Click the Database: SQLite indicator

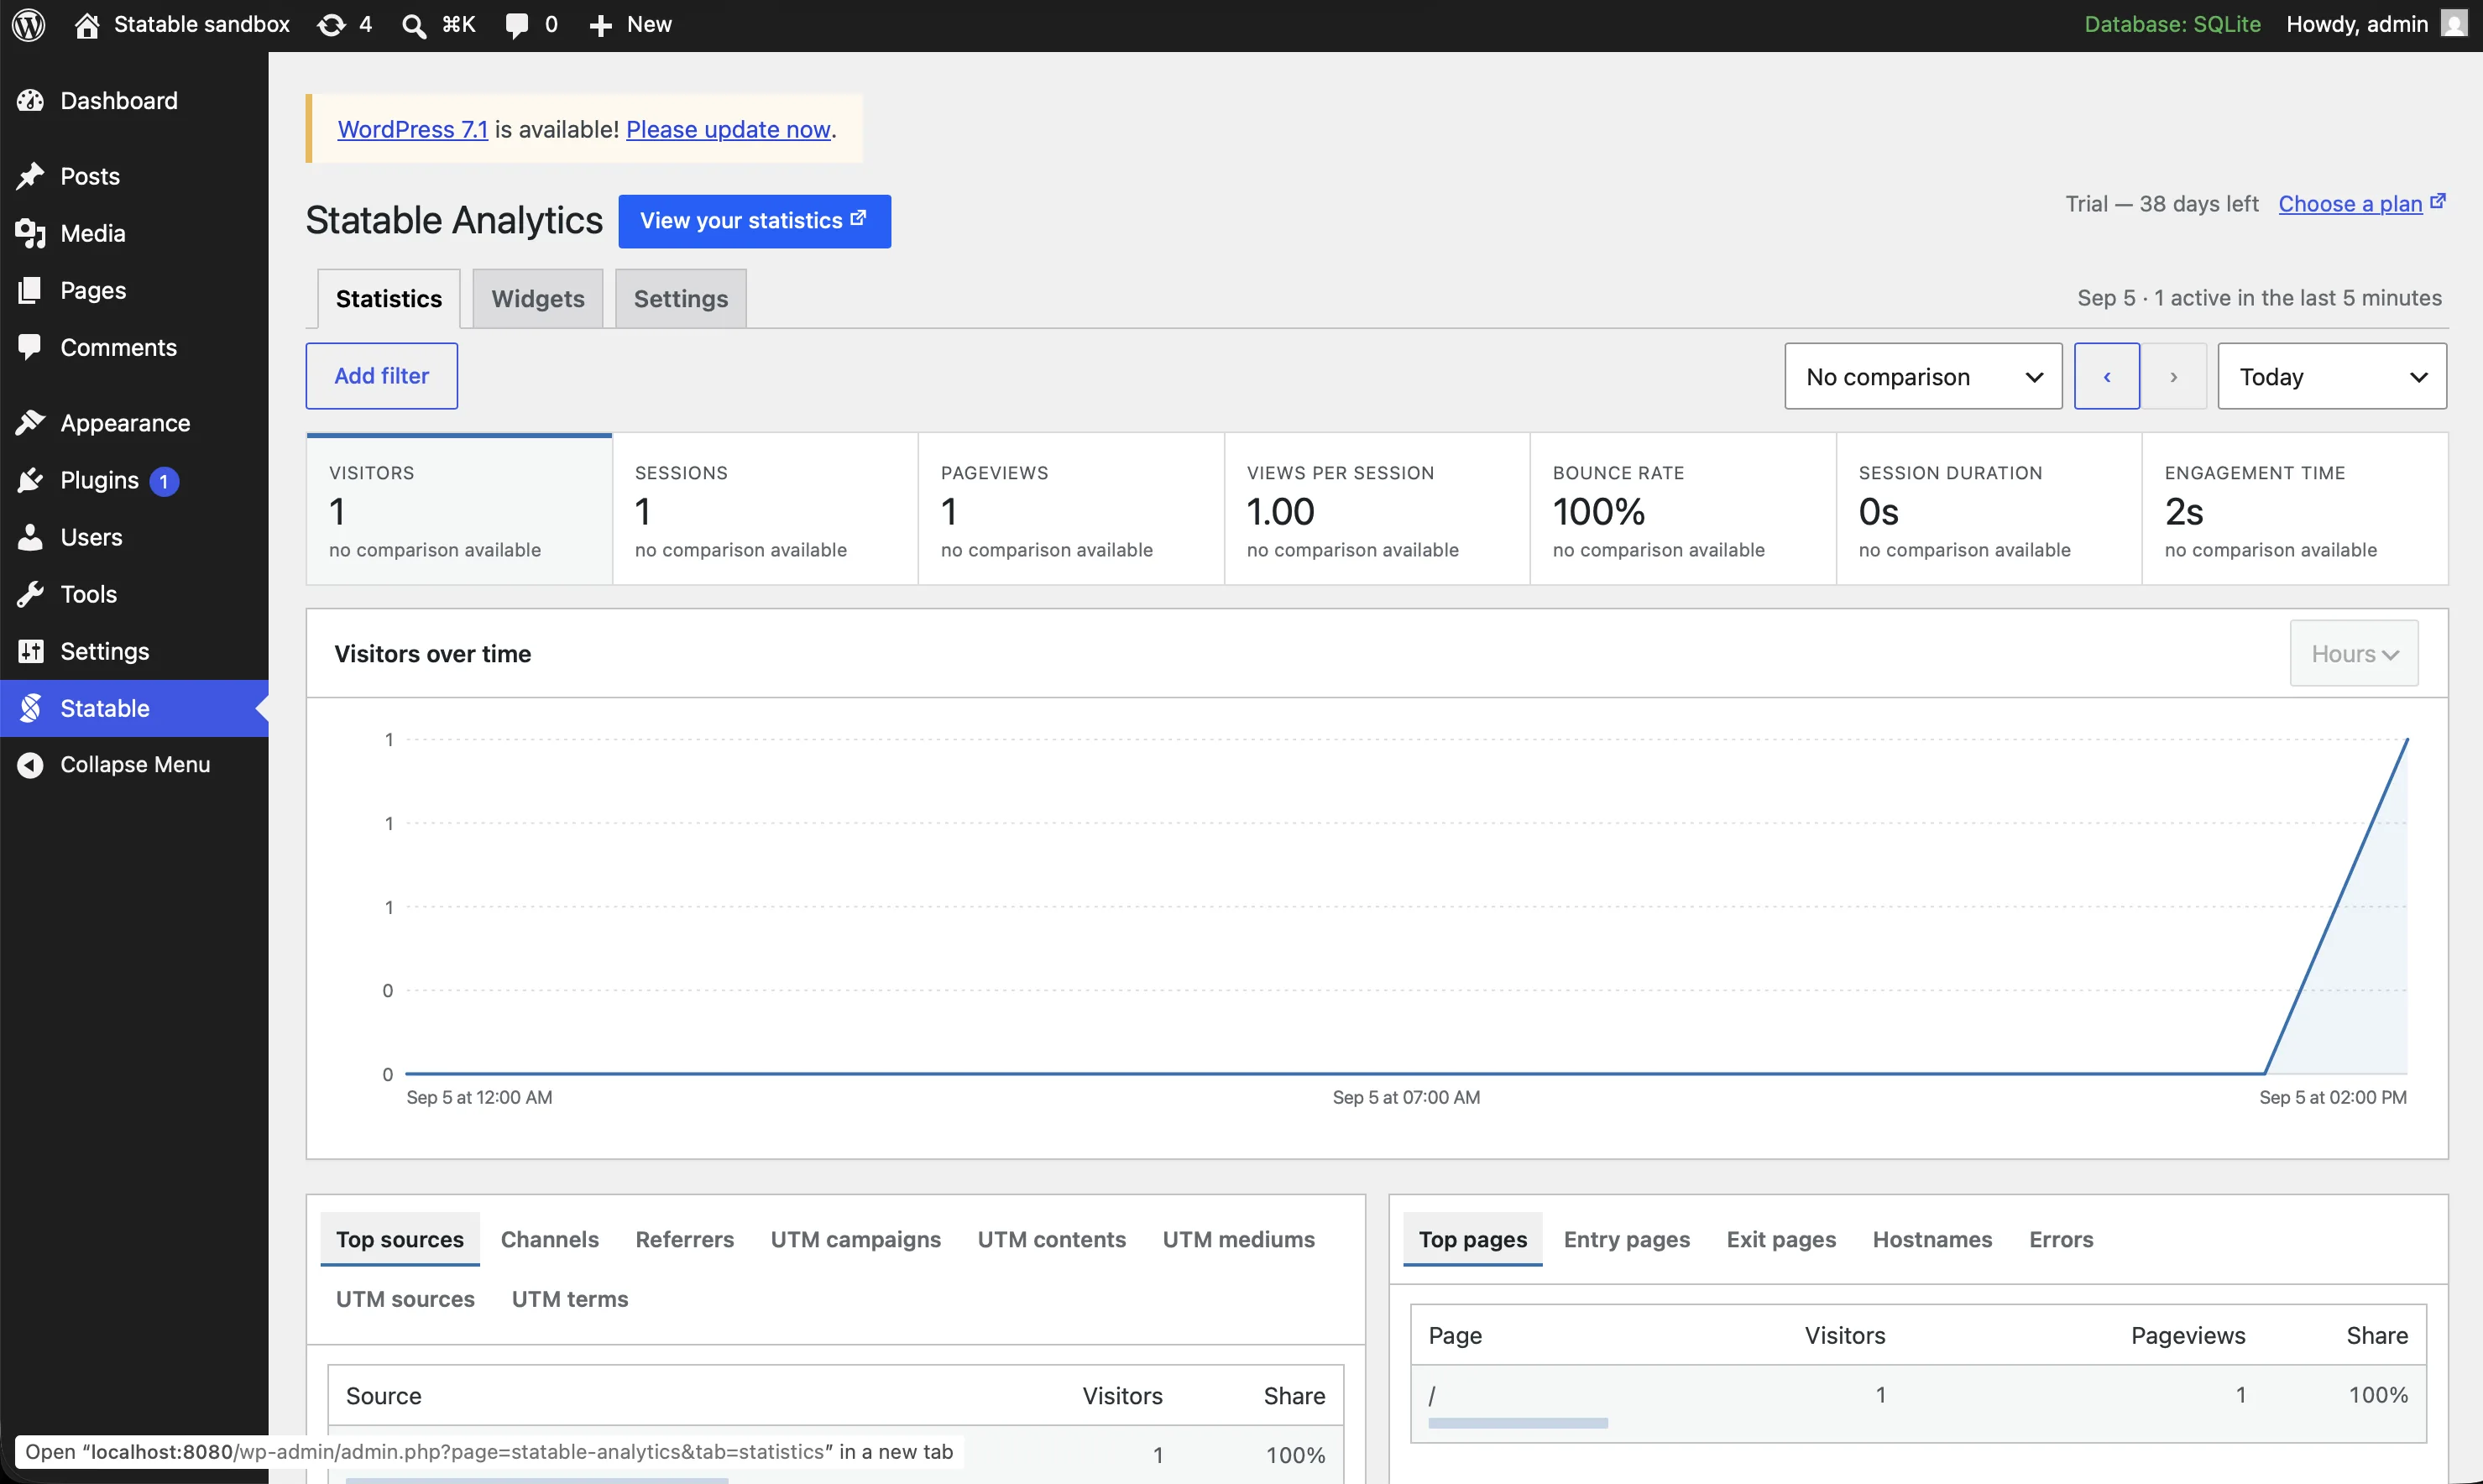pos(2172,24)
